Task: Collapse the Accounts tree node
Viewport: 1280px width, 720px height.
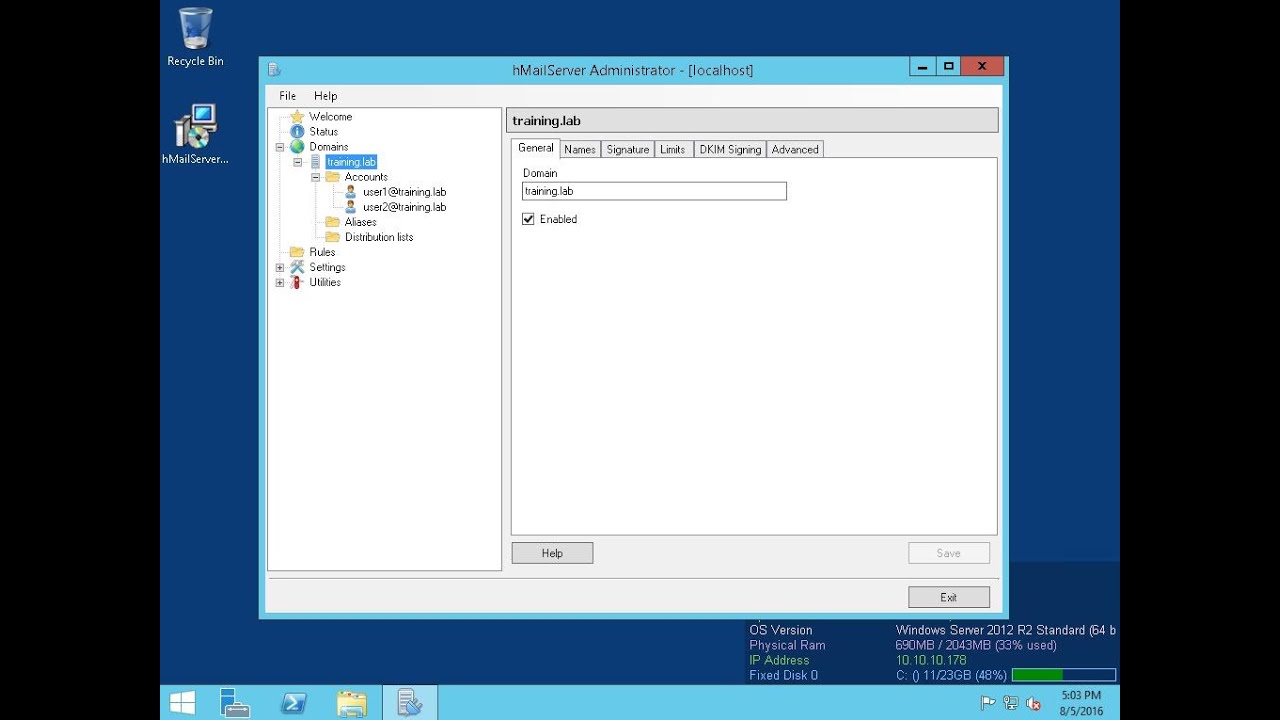Action: 316,177
